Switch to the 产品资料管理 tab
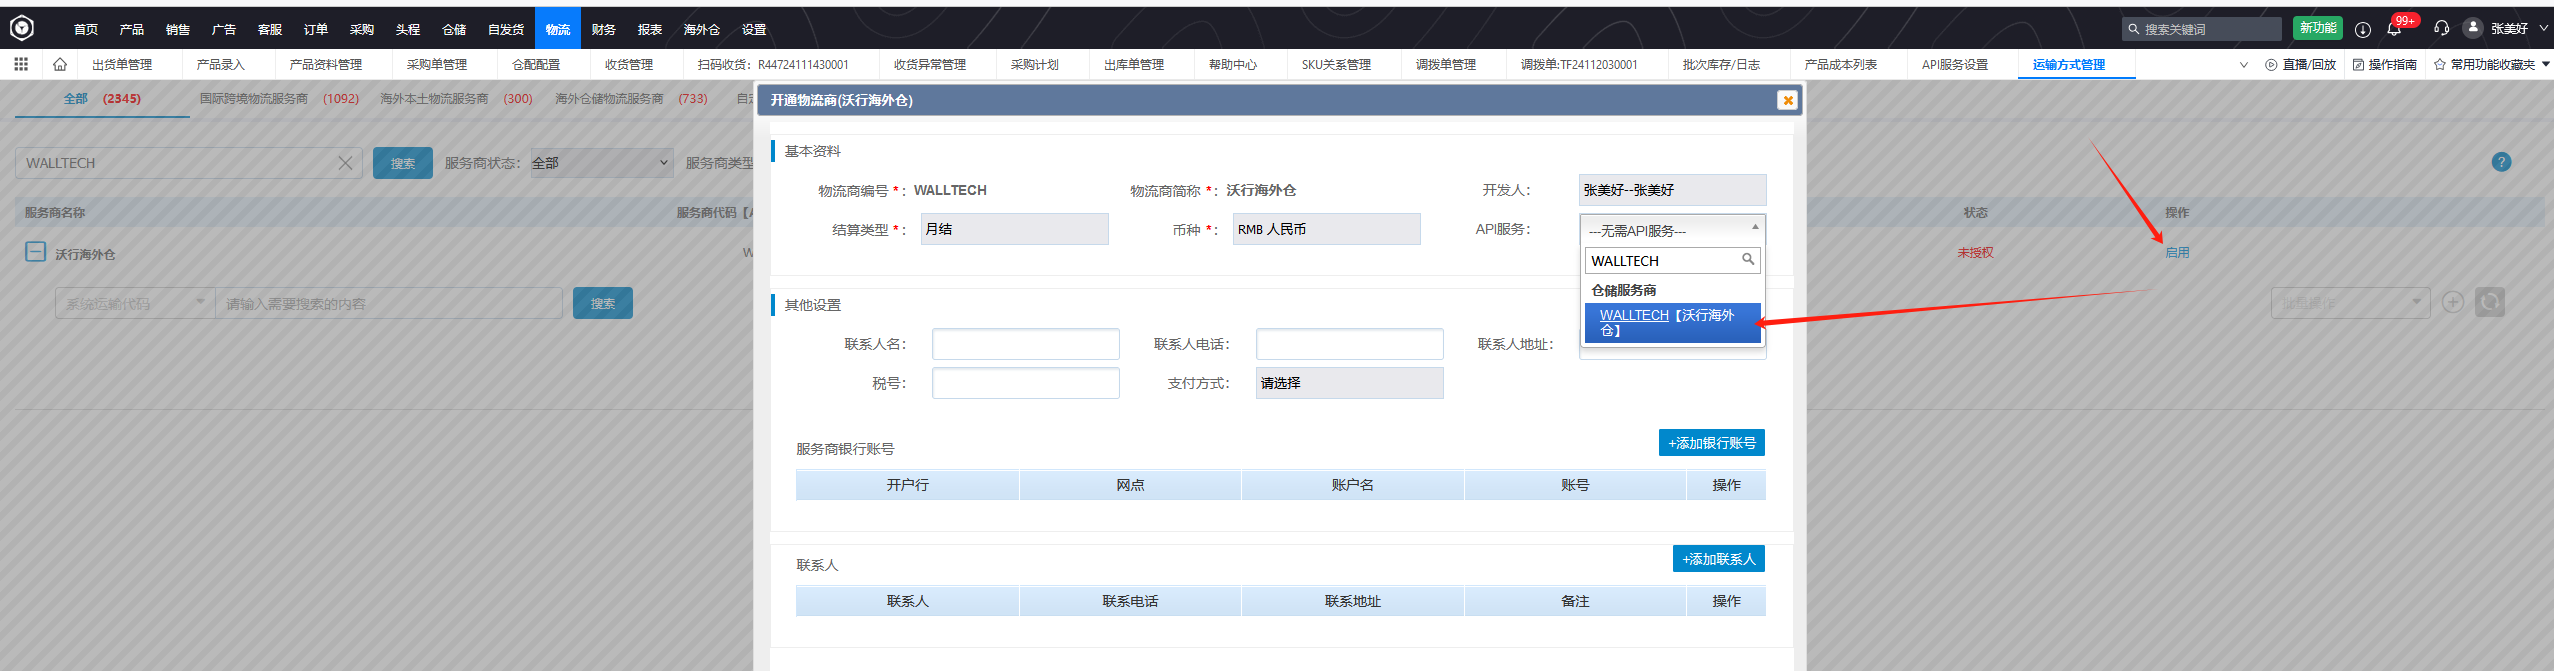 coord(326,64)
